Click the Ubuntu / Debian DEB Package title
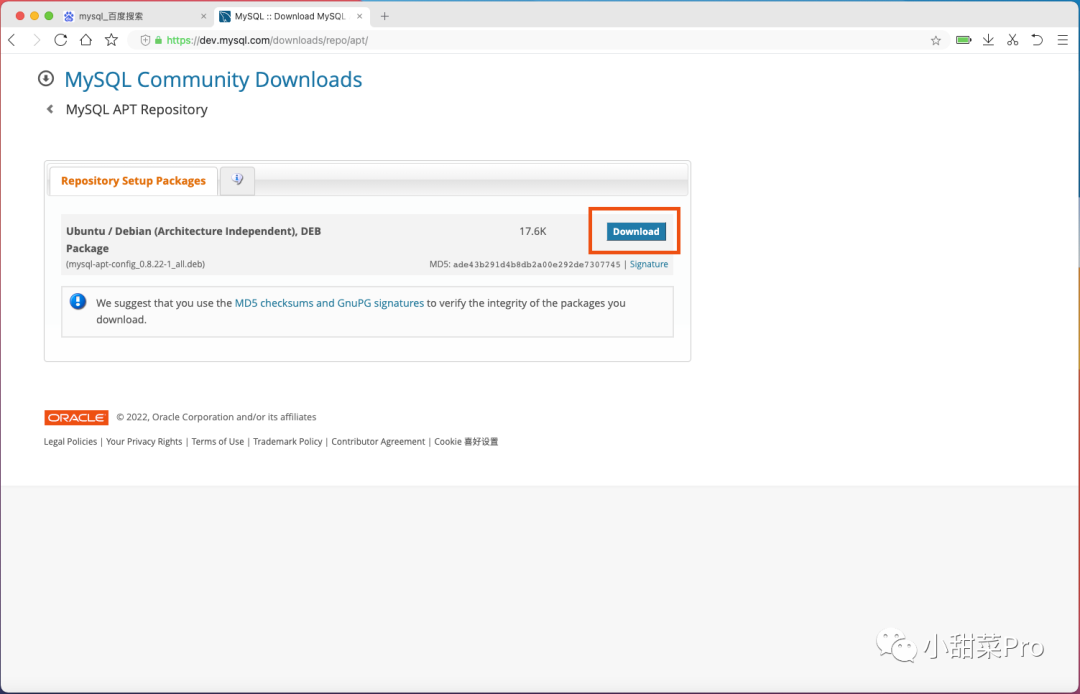1080x694 pixels. [194, 240]
